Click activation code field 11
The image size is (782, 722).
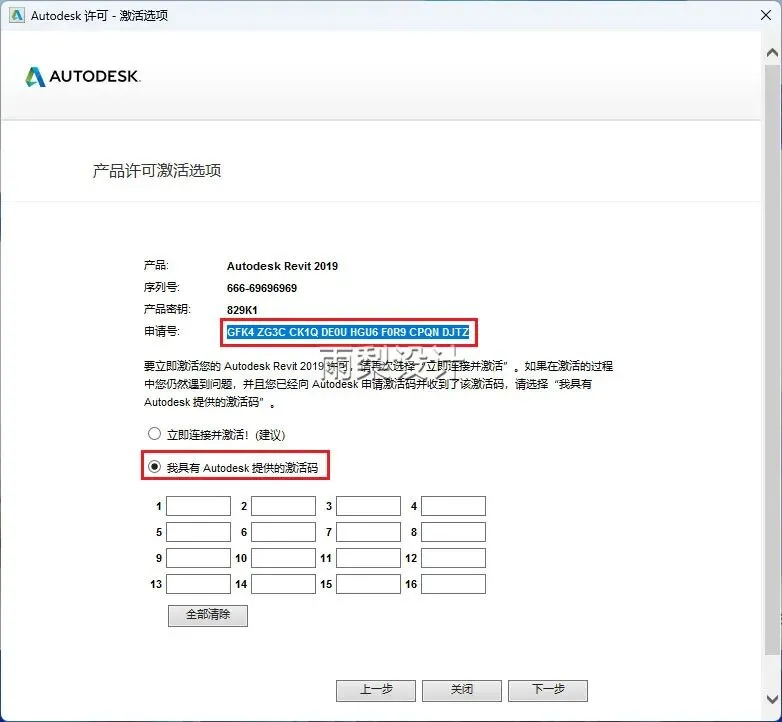(369, 558)
